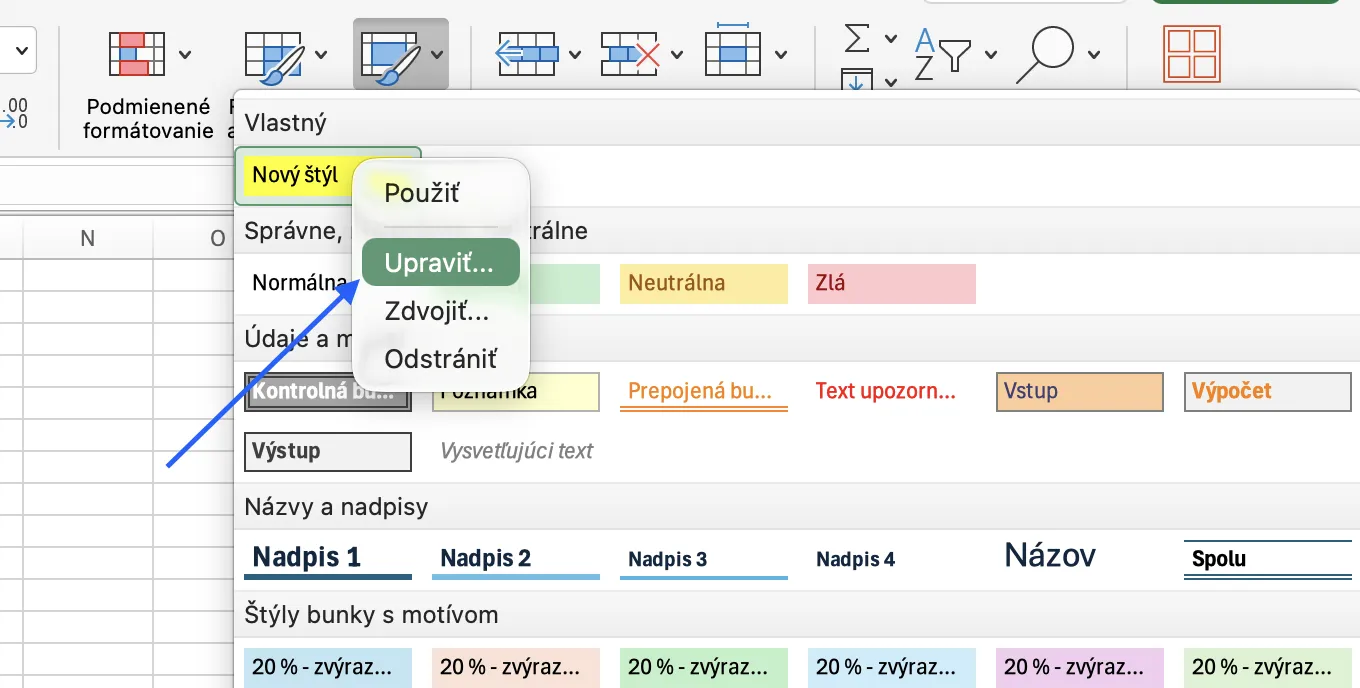The height and width of the screenshot is (688, 1360).
Task: Apply the Vstup cell style
Action: pos(1080,392)
